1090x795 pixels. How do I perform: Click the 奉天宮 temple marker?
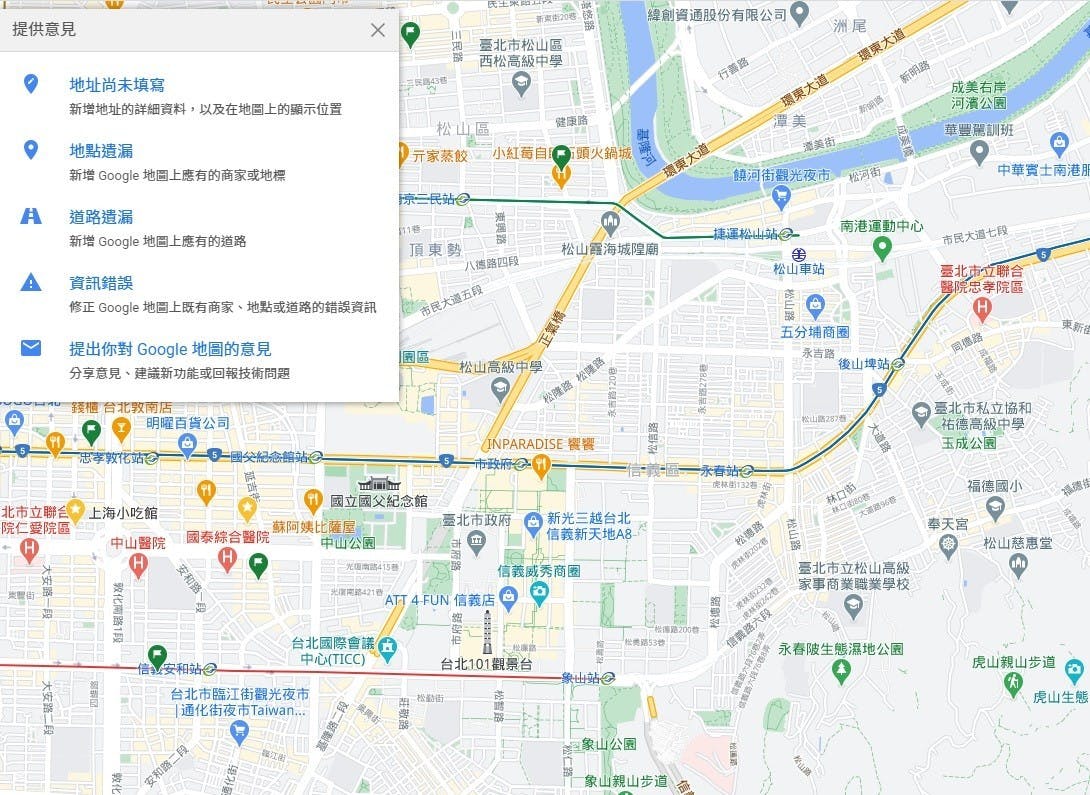coord(948,545)
